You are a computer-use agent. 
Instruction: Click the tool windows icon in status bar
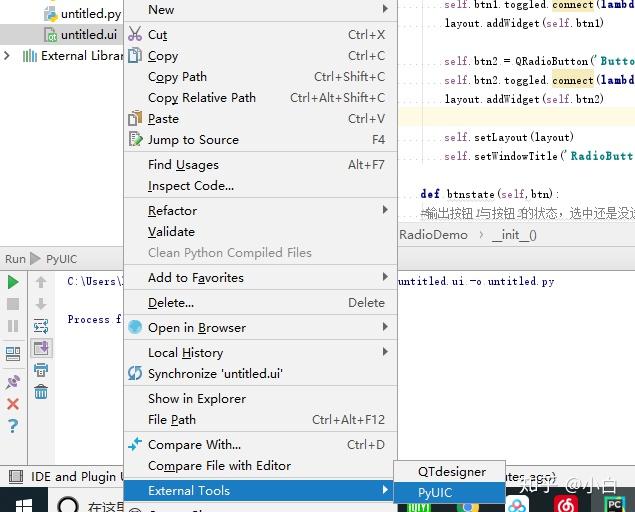(x=16, y=476)
